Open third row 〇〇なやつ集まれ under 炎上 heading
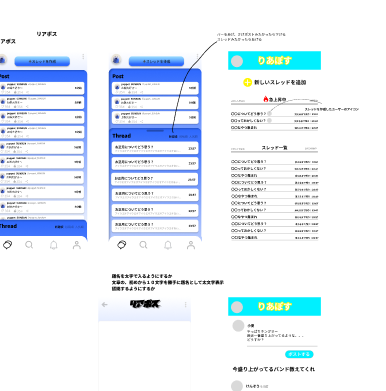The width and height of the screenshot is (386, 391). (274, 127)
